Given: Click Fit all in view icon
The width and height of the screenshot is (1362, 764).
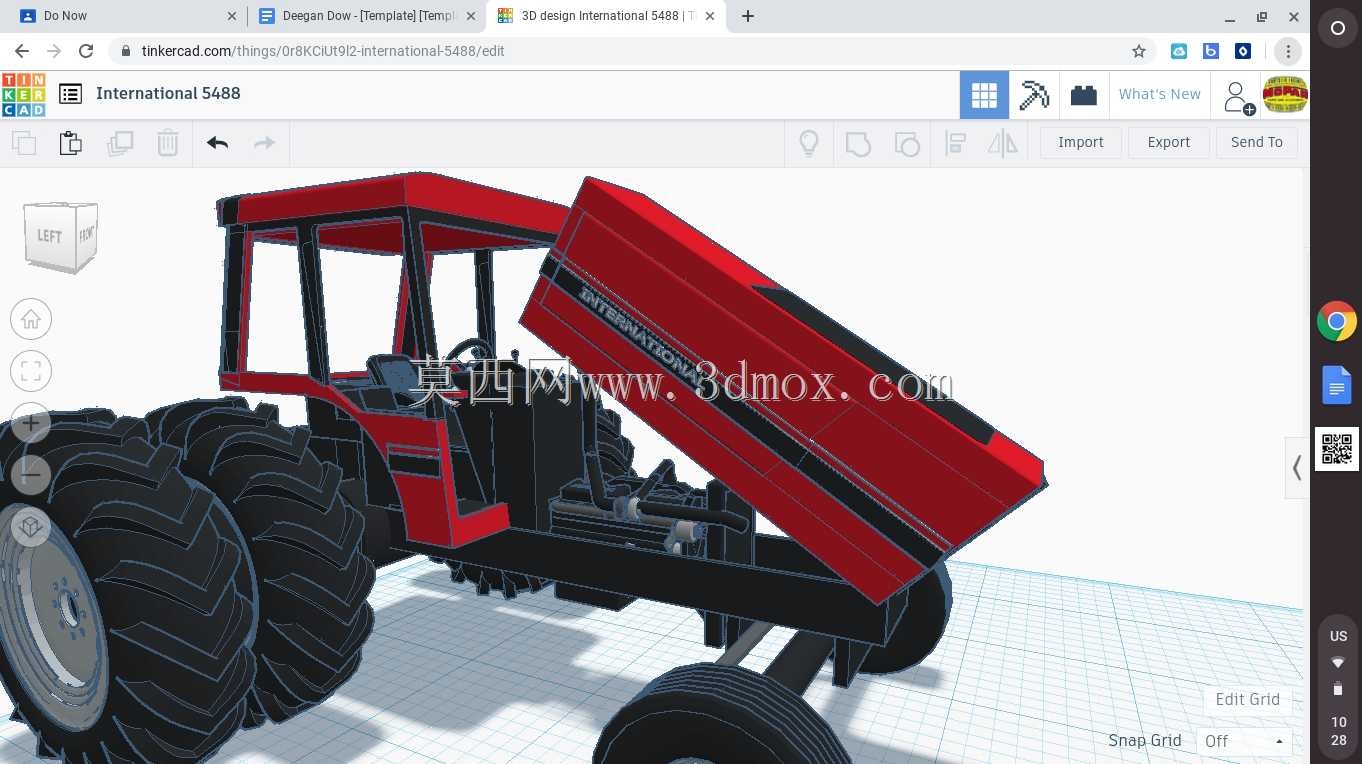Looking at the screenshot, I should click(31, 372).
